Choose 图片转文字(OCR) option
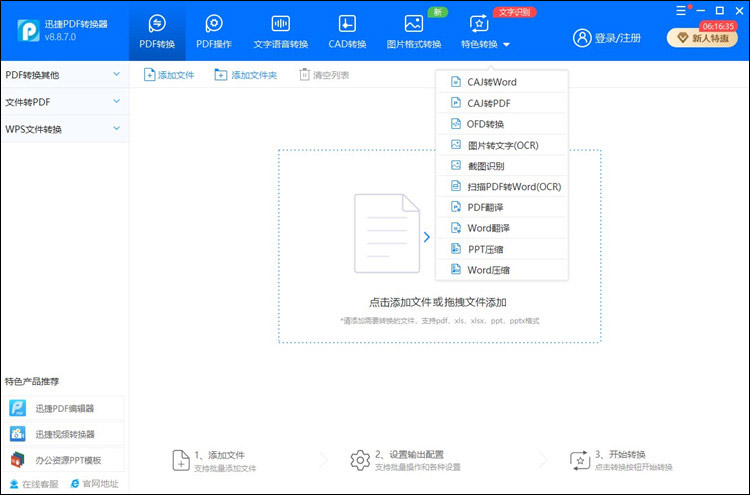 pos(502,145)
